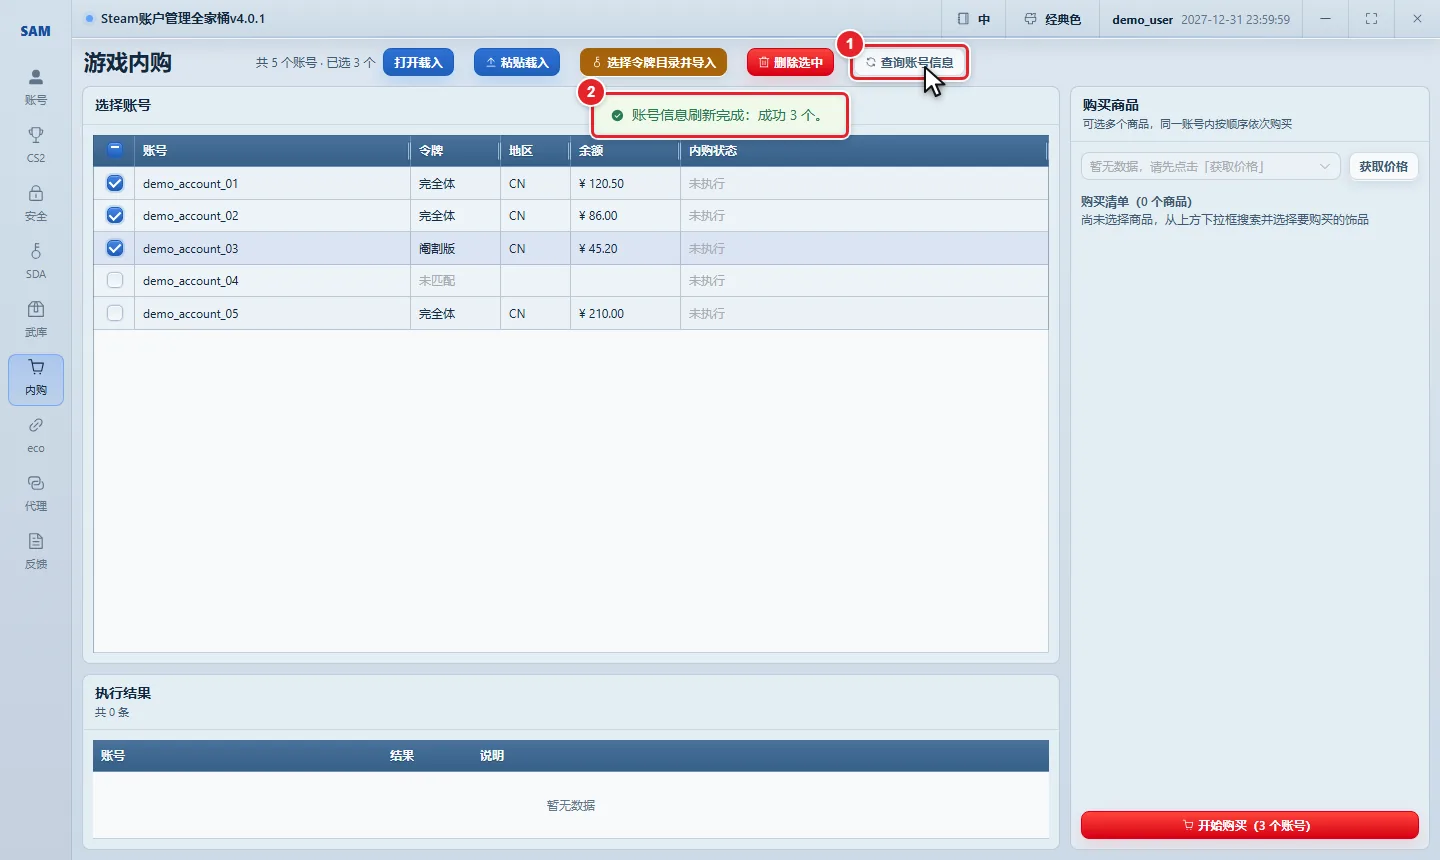The width and height of the screenshot is (1440, 860).
Task: Go to the 代理 sidebar page
Action: pyautogui.click(x=36, y=494)
